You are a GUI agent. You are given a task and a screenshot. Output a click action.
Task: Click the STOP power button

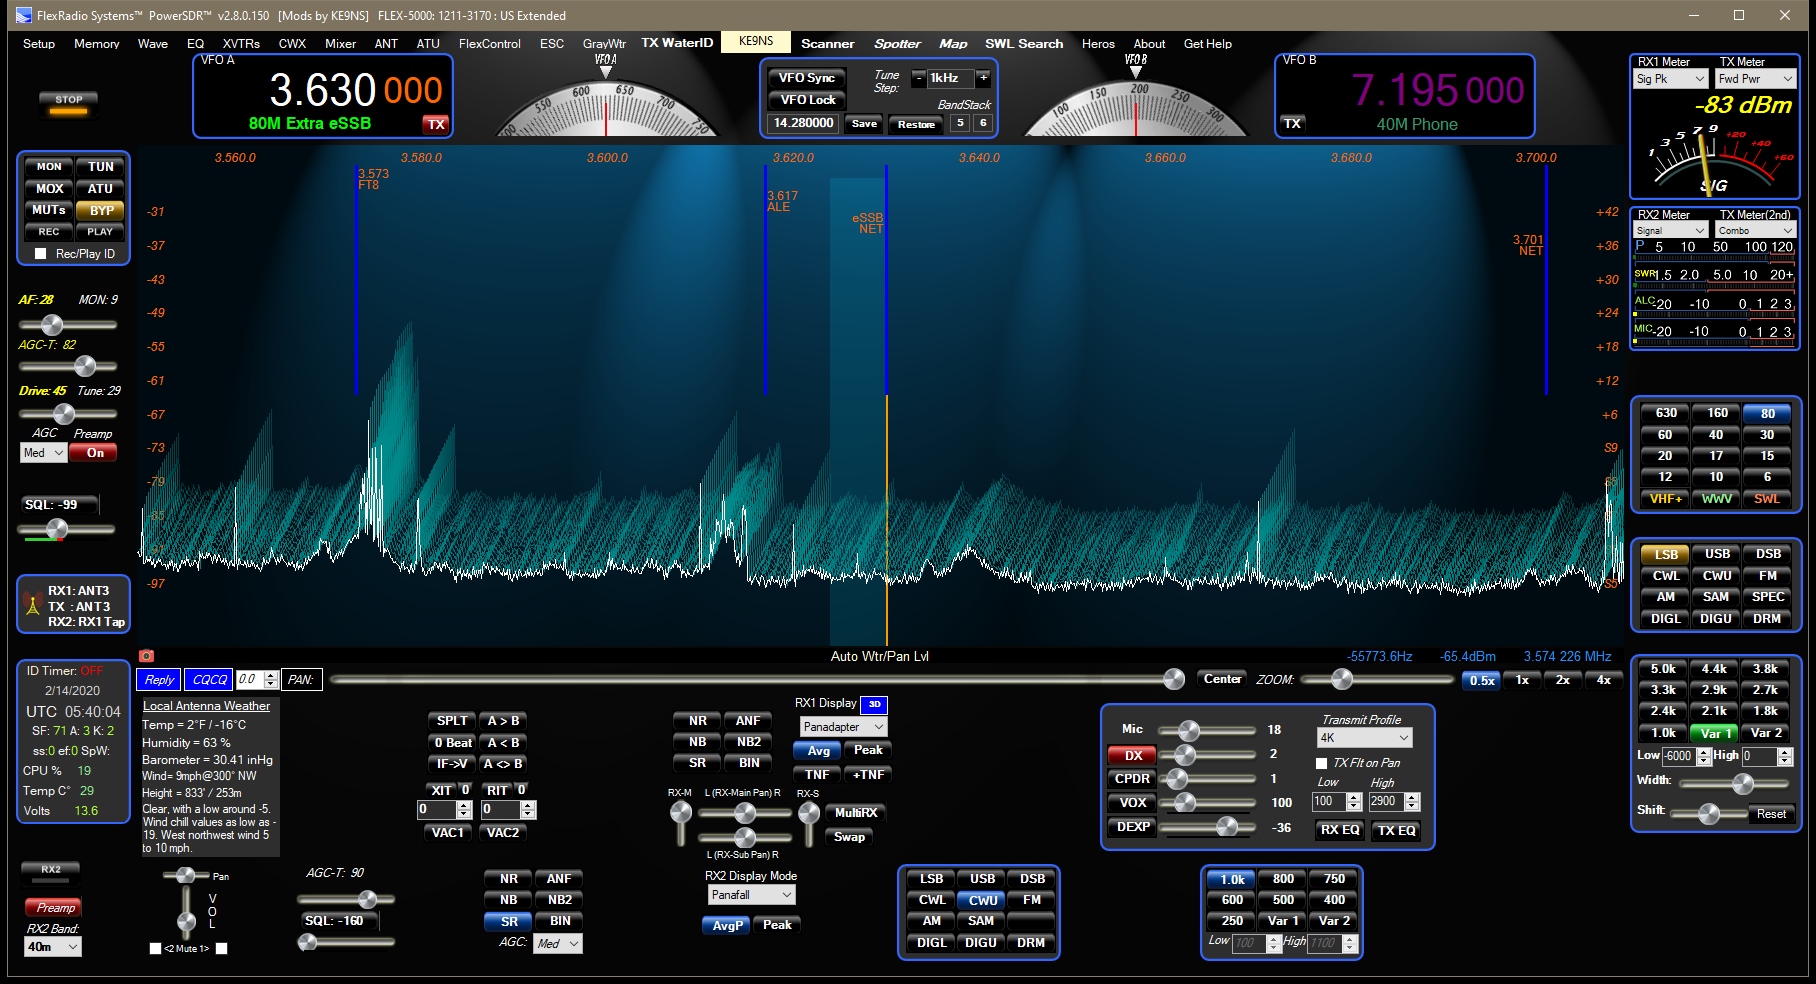coord(69,102)
